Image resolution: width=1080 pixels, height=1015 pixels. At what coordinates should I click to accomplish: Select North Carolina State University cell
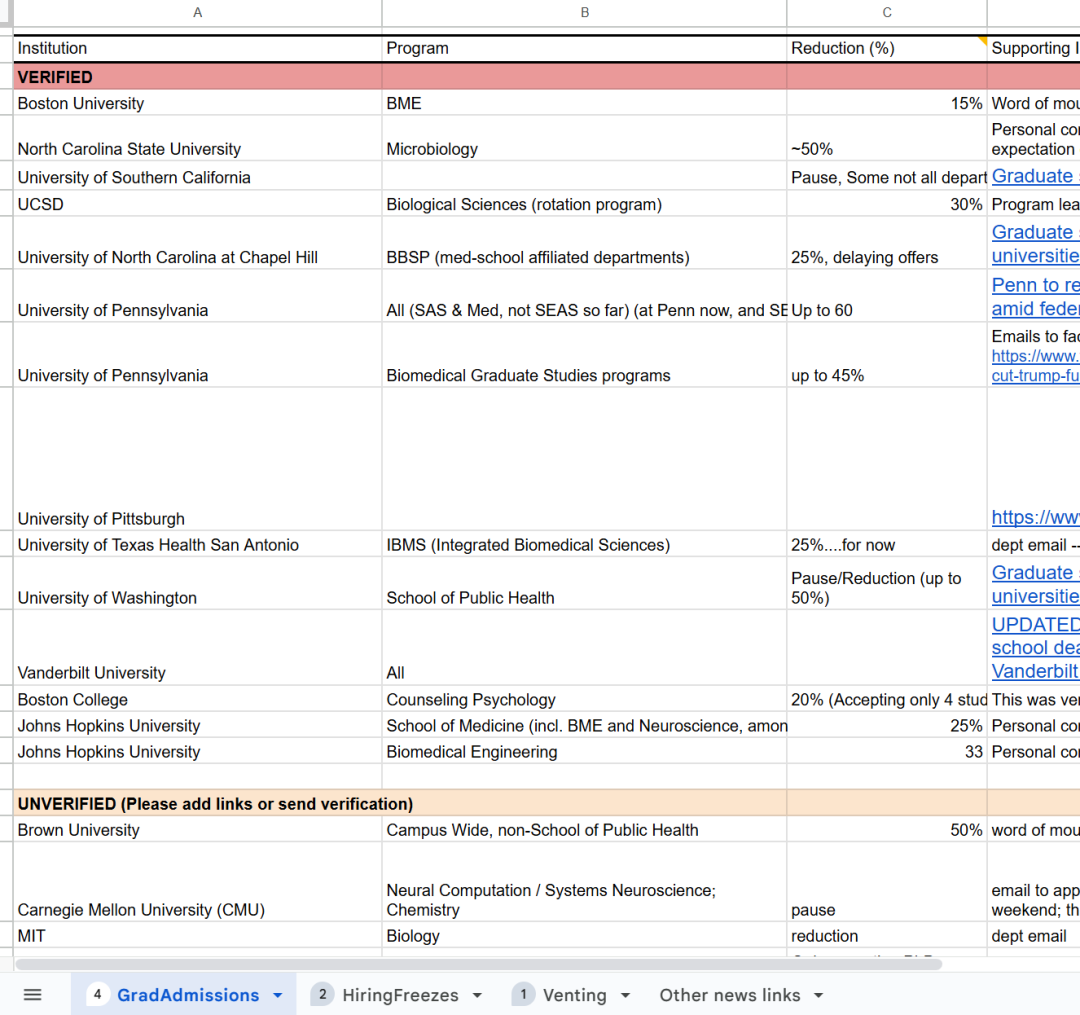(x=198, y=138)
